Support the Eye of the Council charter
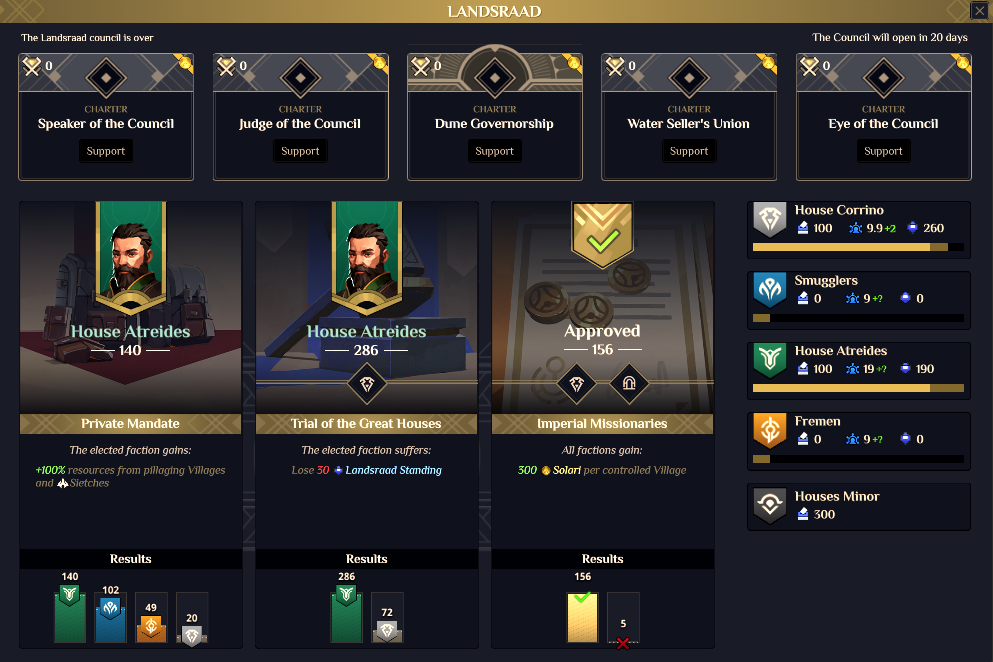The height and width of the screenshot is (662, 993). [x=883, y=151]
